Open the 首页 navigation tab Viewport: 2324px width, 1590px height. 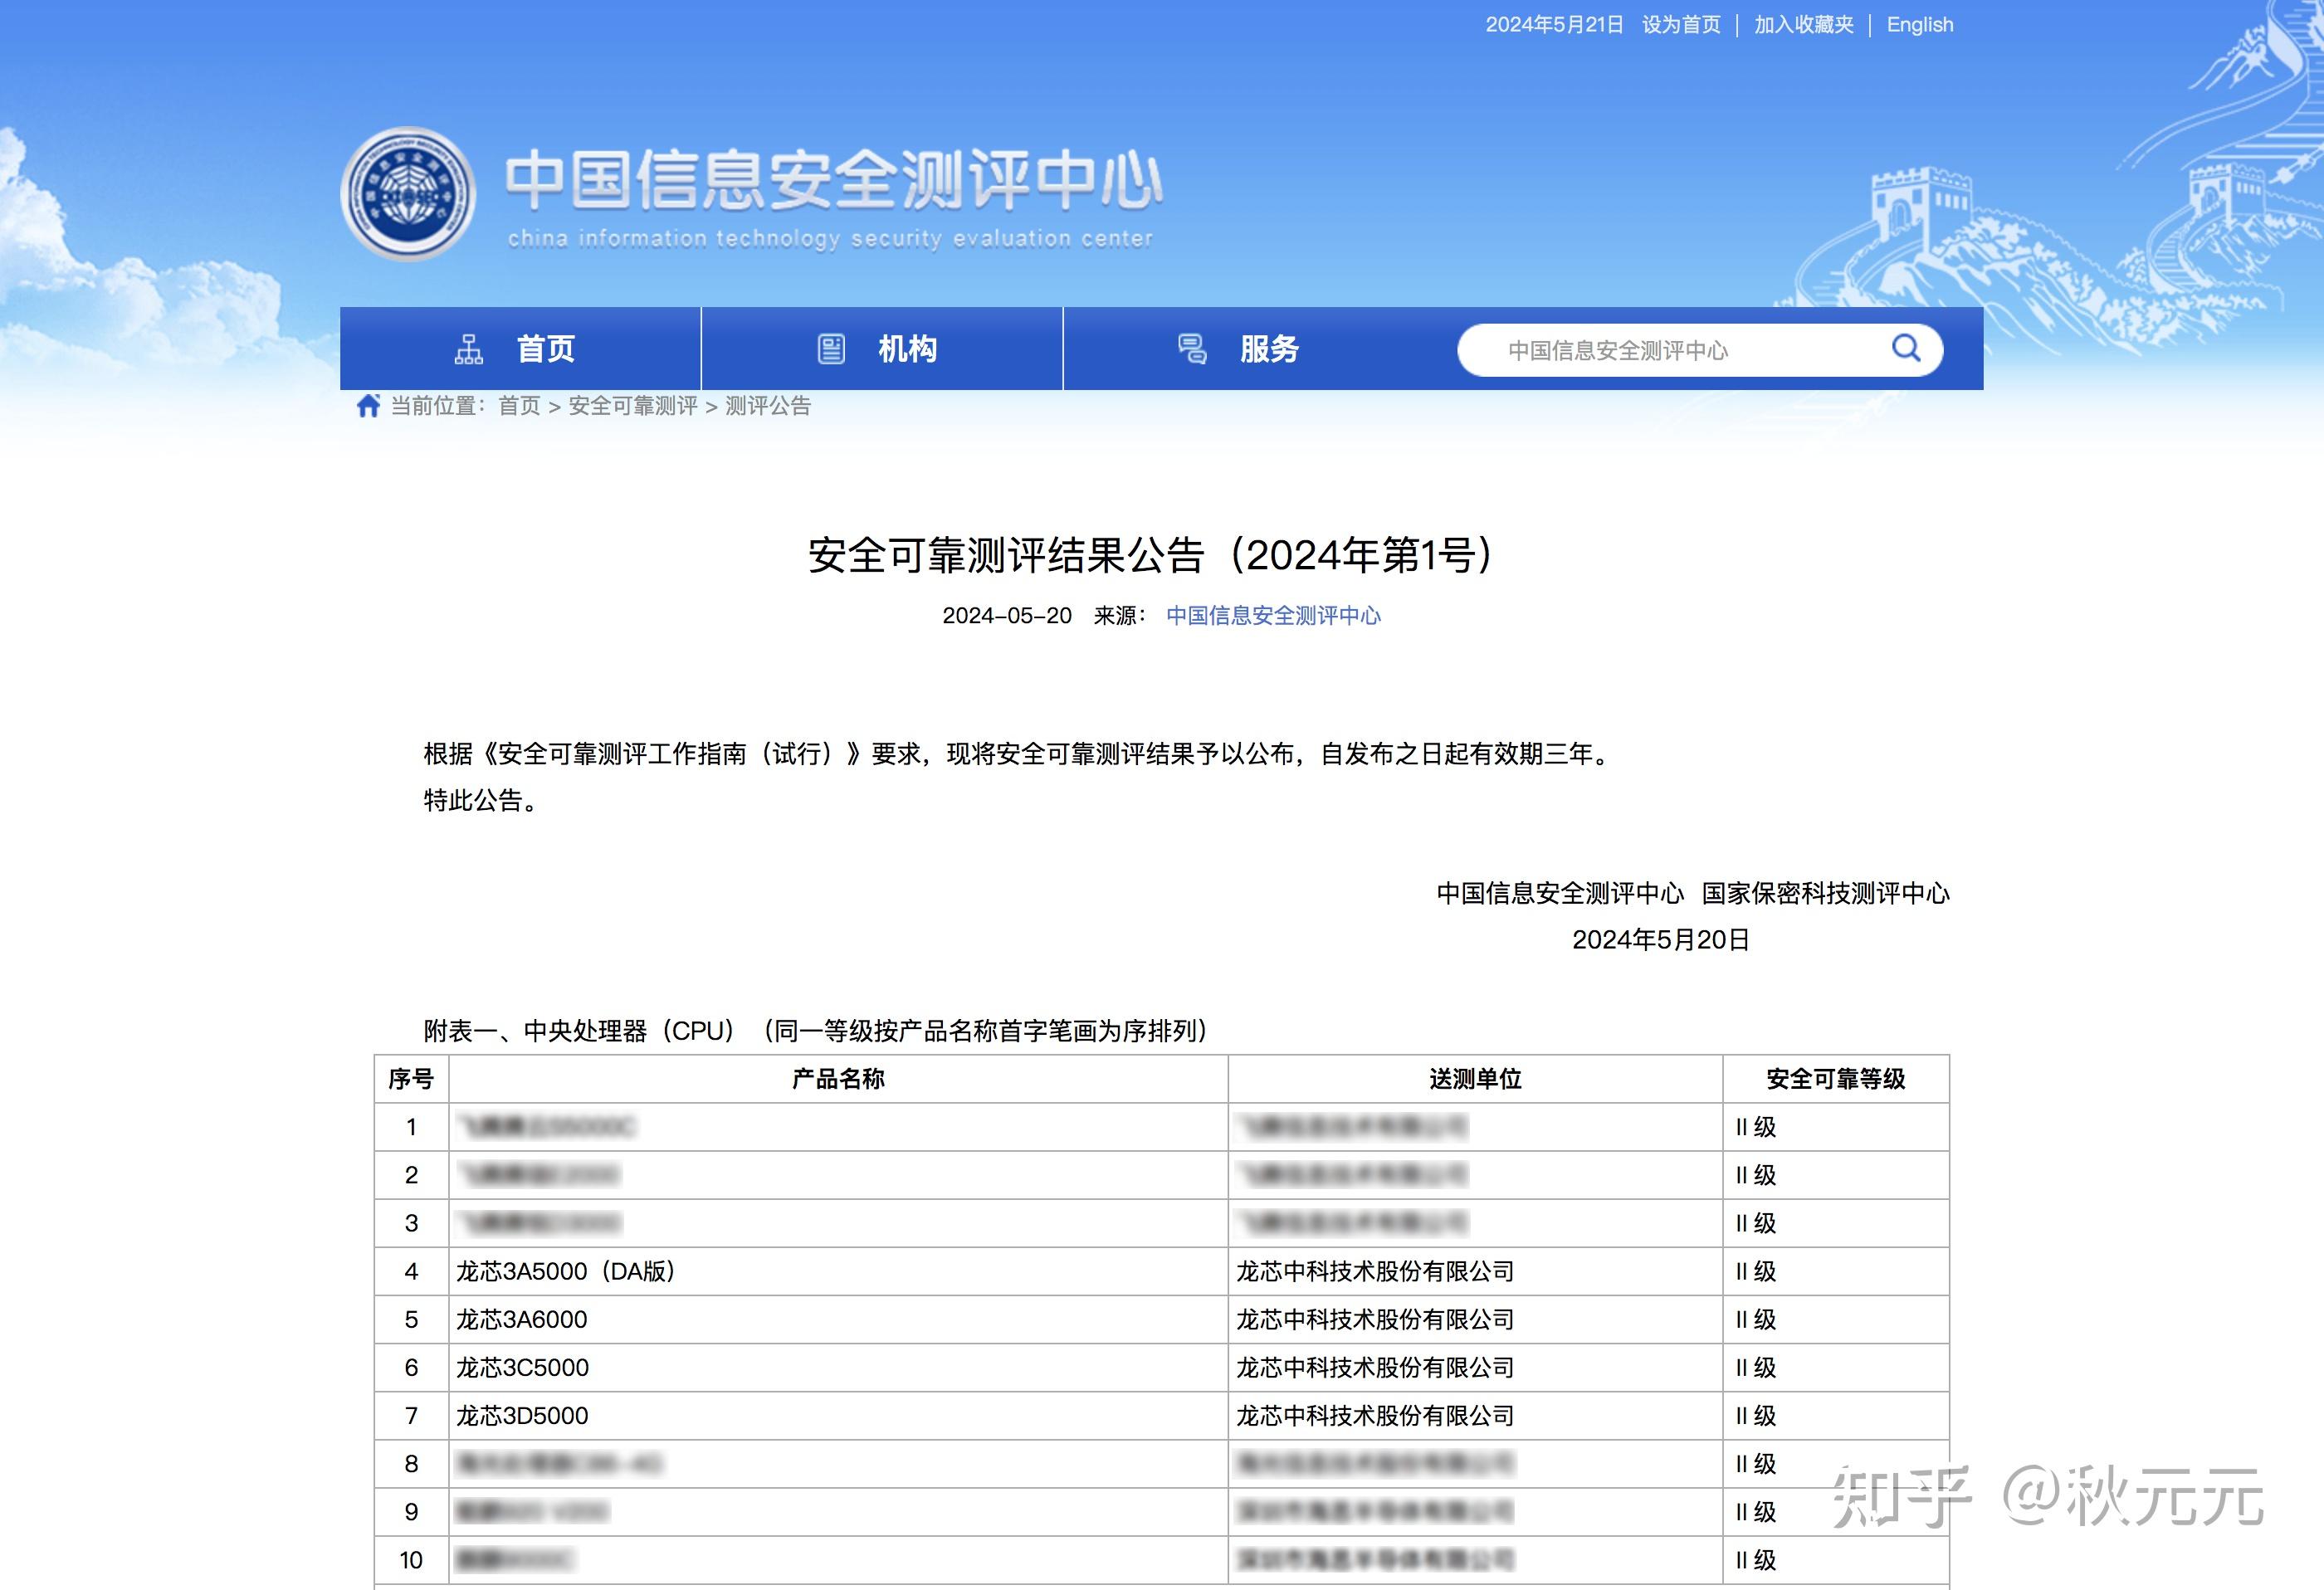pyautogui.click(x=520, y=348)
